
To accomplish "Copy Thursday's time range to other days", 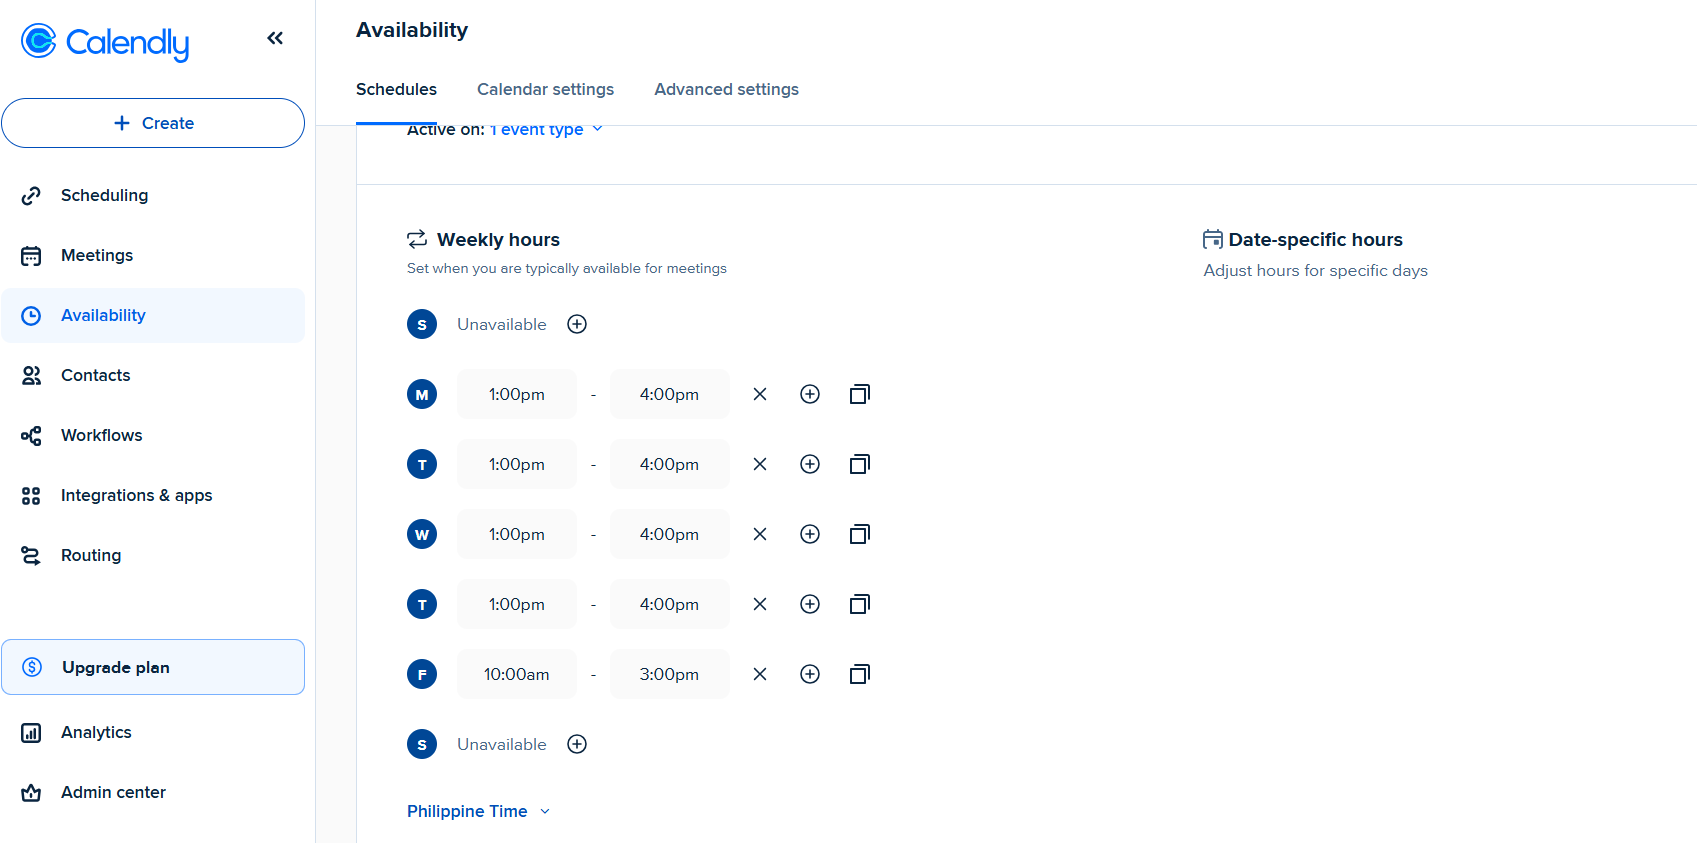I will click(x=859, y=604).
